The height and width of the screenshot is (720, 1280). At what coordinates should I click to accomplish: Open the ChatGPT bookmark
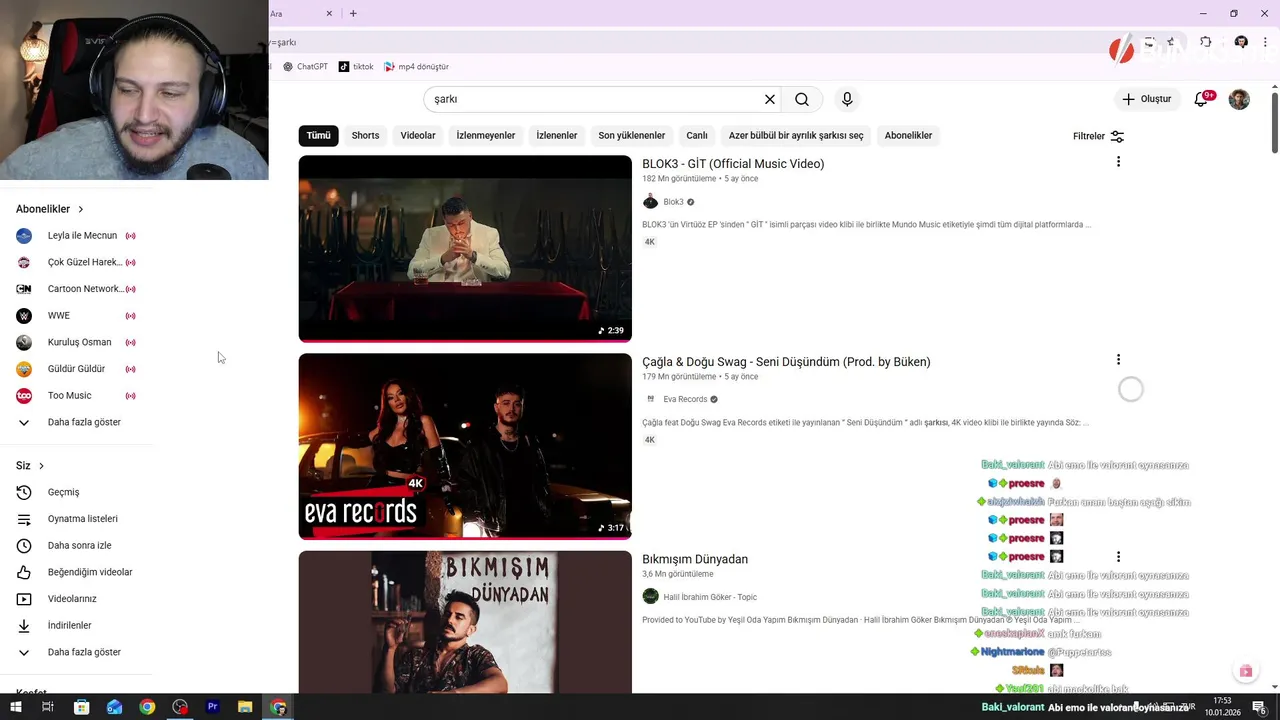pyautogui.click(x=305, y=66)
